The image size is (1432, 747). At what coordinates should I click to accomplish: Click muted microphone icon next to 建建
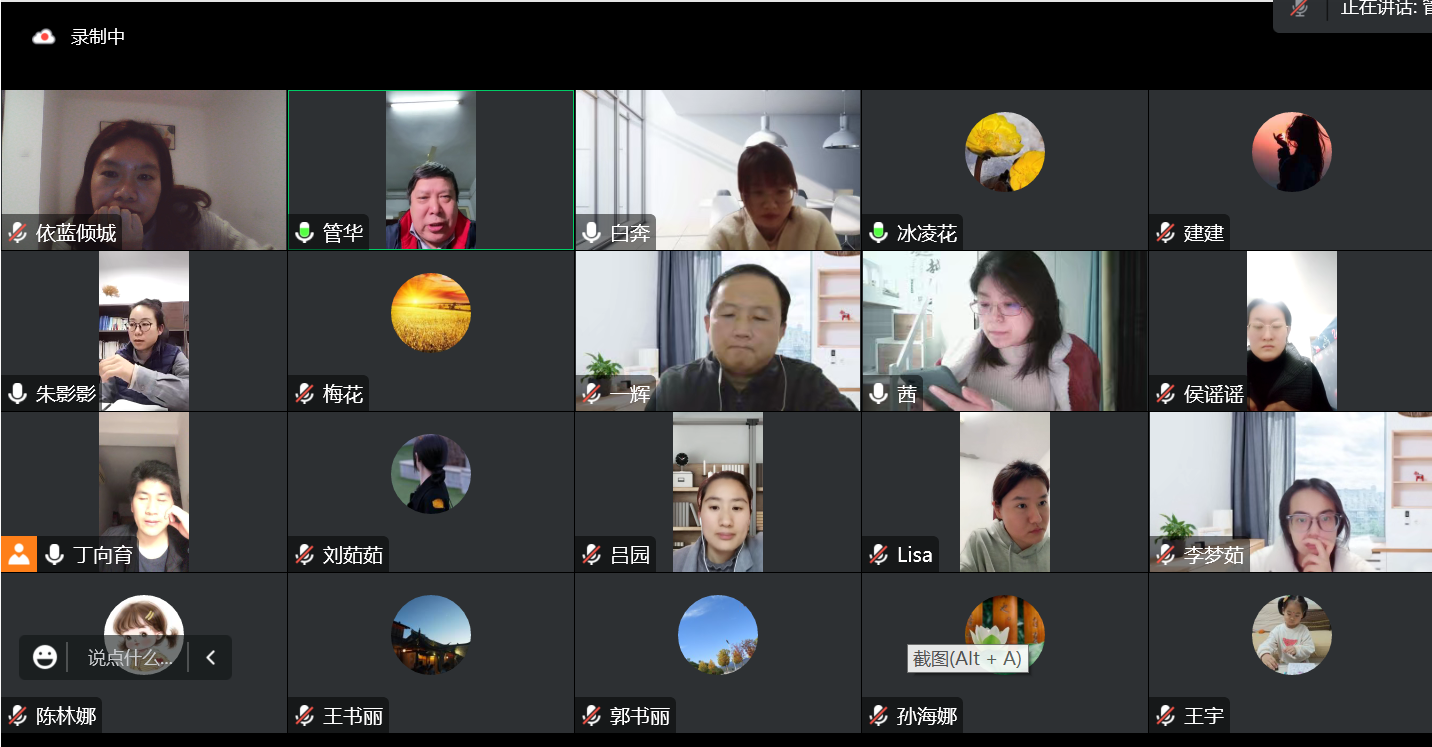(1166, 233)
